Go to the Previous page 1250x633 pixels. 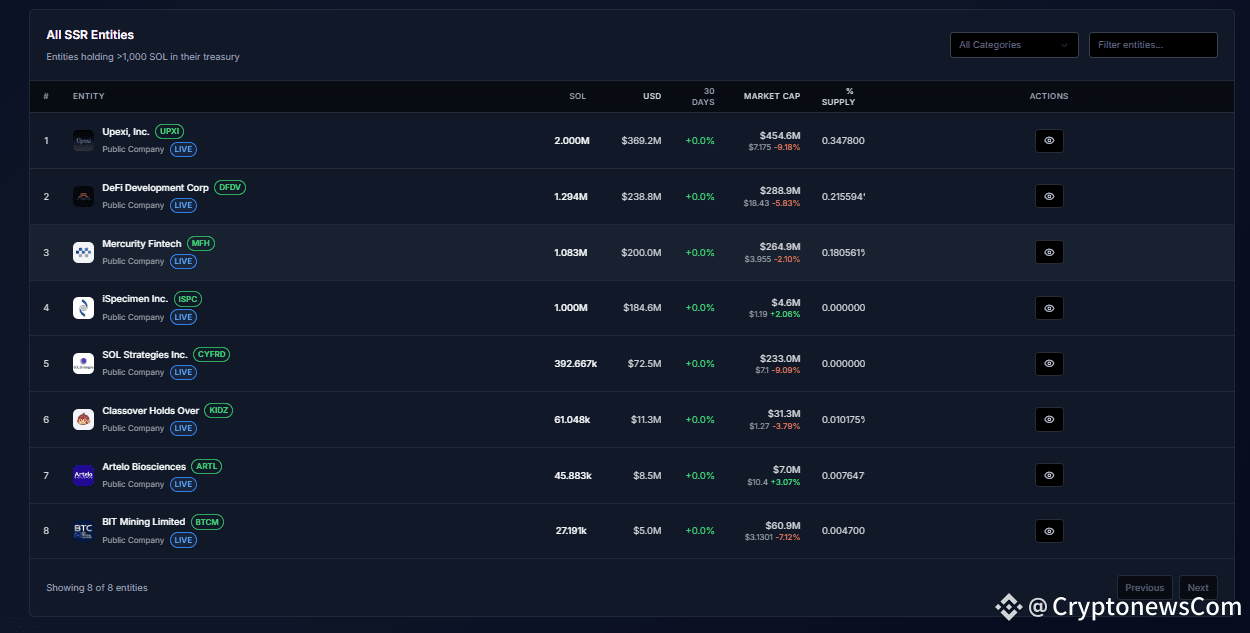pyautogui.click(x=1144, y=588)
